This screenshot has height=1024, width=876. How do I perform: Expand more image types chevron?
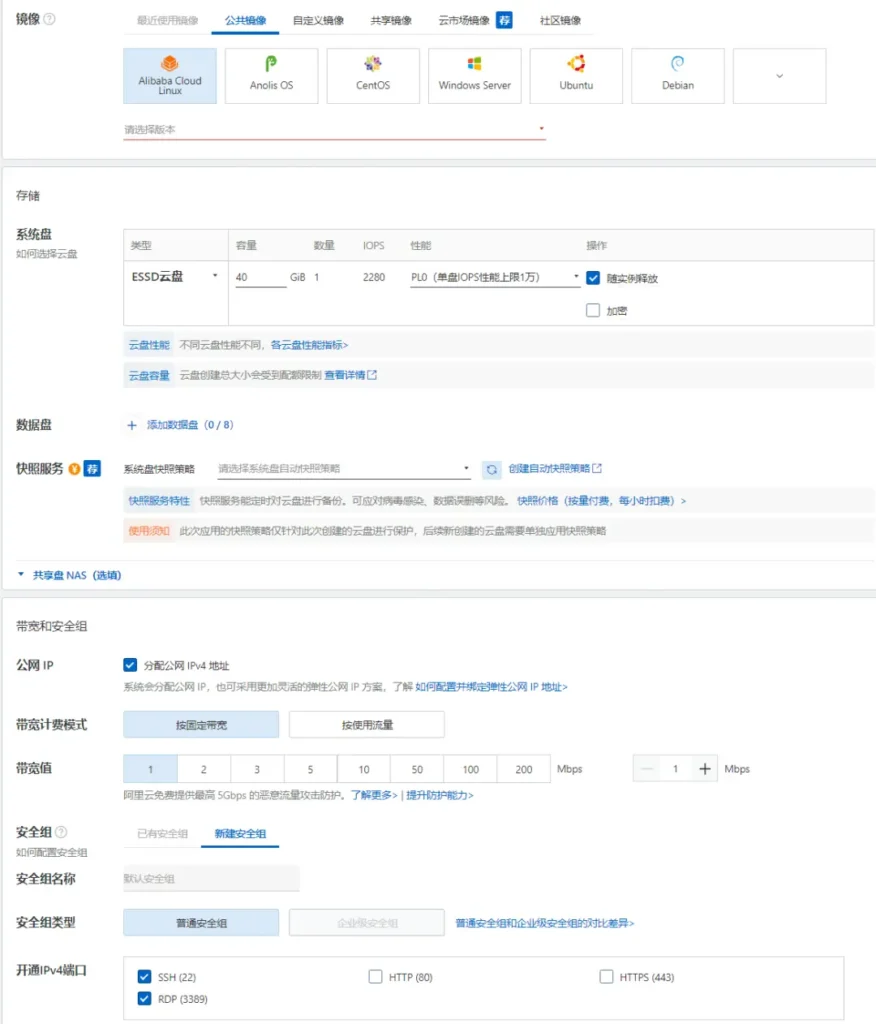coord(779,76)
